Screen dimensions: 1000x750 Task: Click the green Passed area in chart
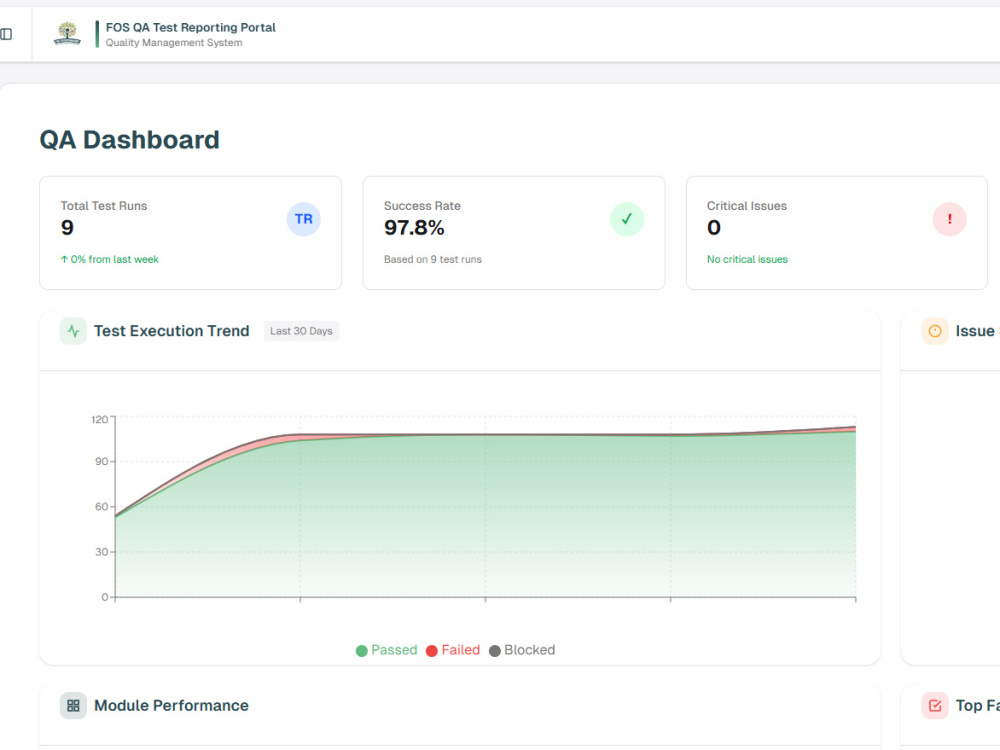pyautogui.click(x=485, y=517)
